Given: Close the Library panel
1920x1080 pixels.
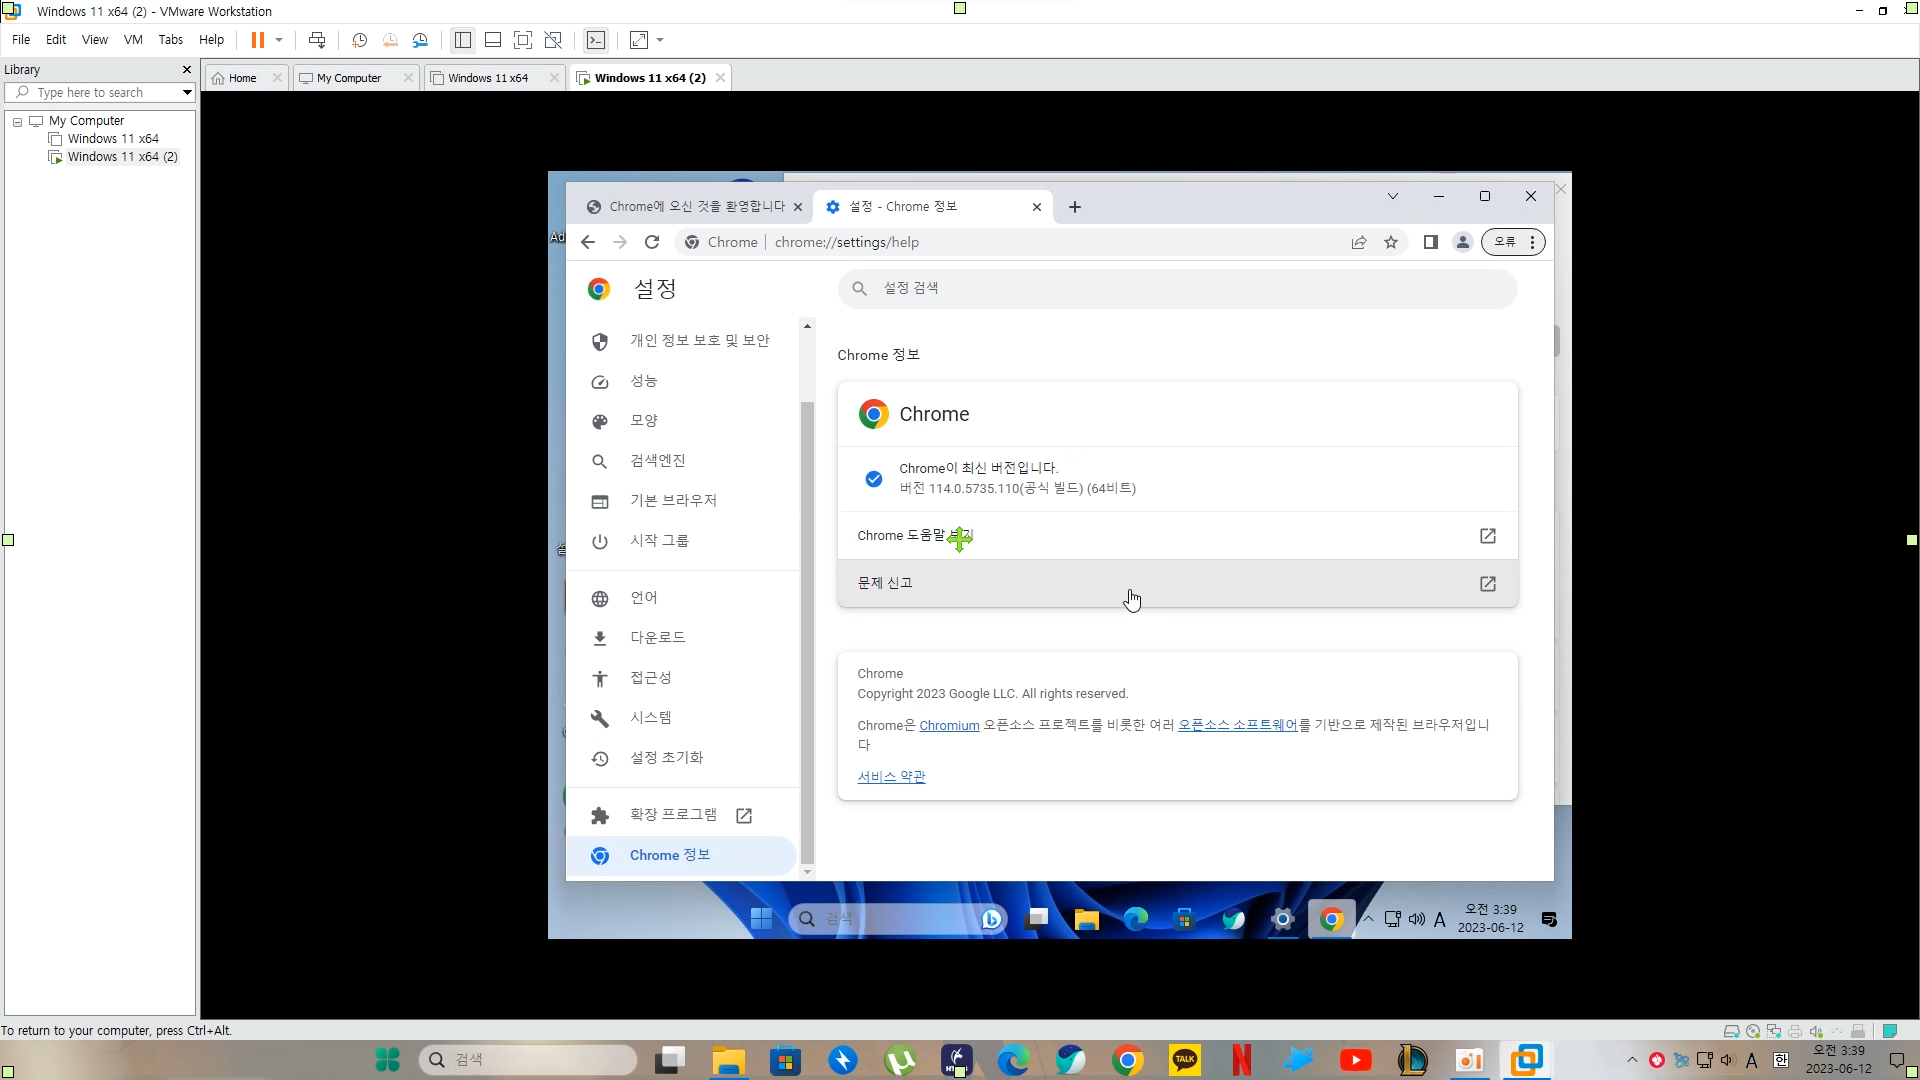Looking at the screenshot, I should click(x=186, y=70).
